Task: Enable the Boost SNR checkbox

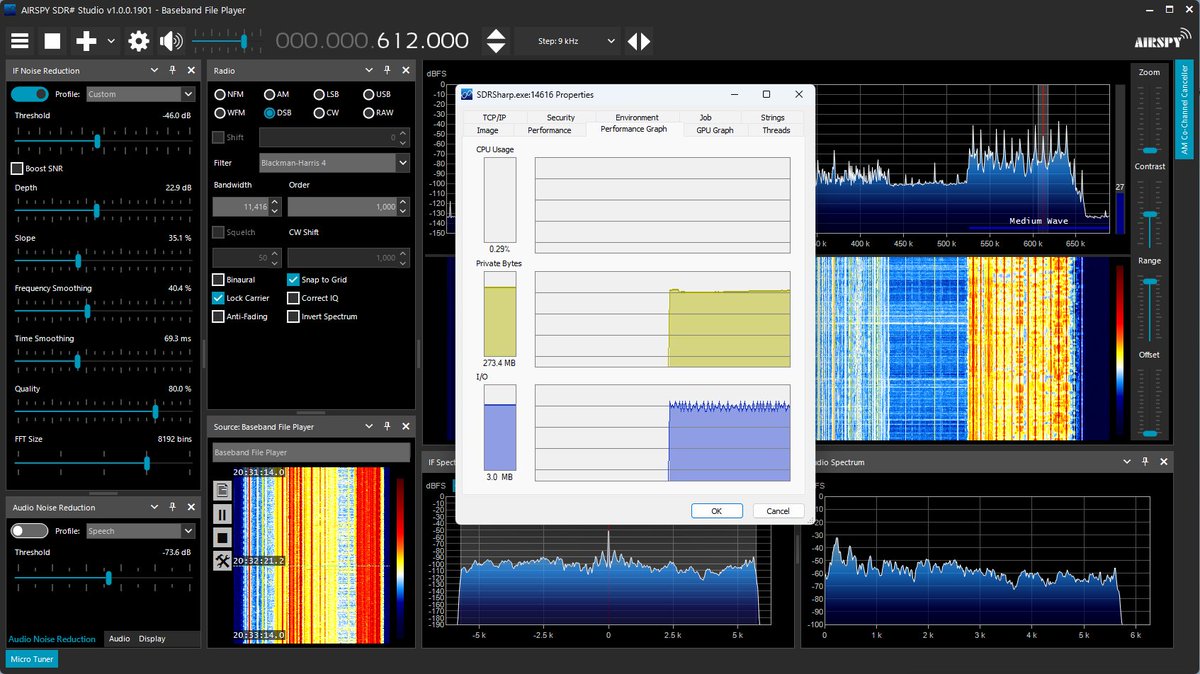Action: tap(16, 168)
